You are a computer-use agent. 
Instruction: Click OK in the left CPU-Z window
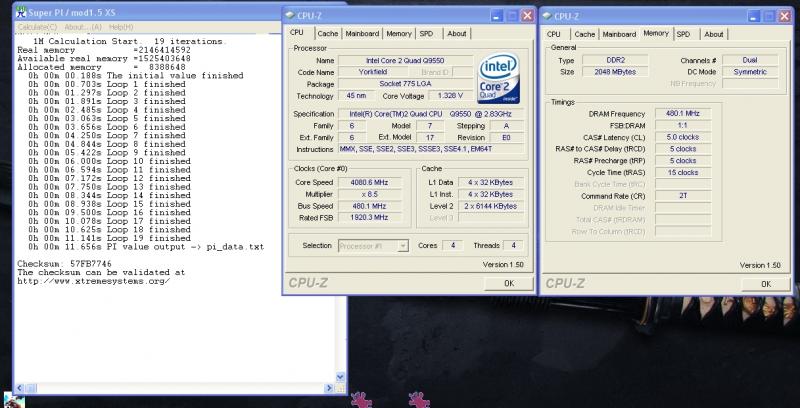pos(509,283)
